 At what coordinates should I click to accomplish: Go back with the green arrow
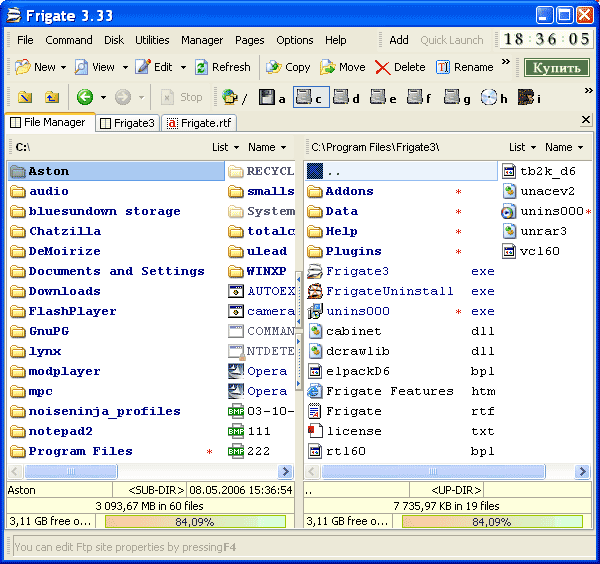85,97
